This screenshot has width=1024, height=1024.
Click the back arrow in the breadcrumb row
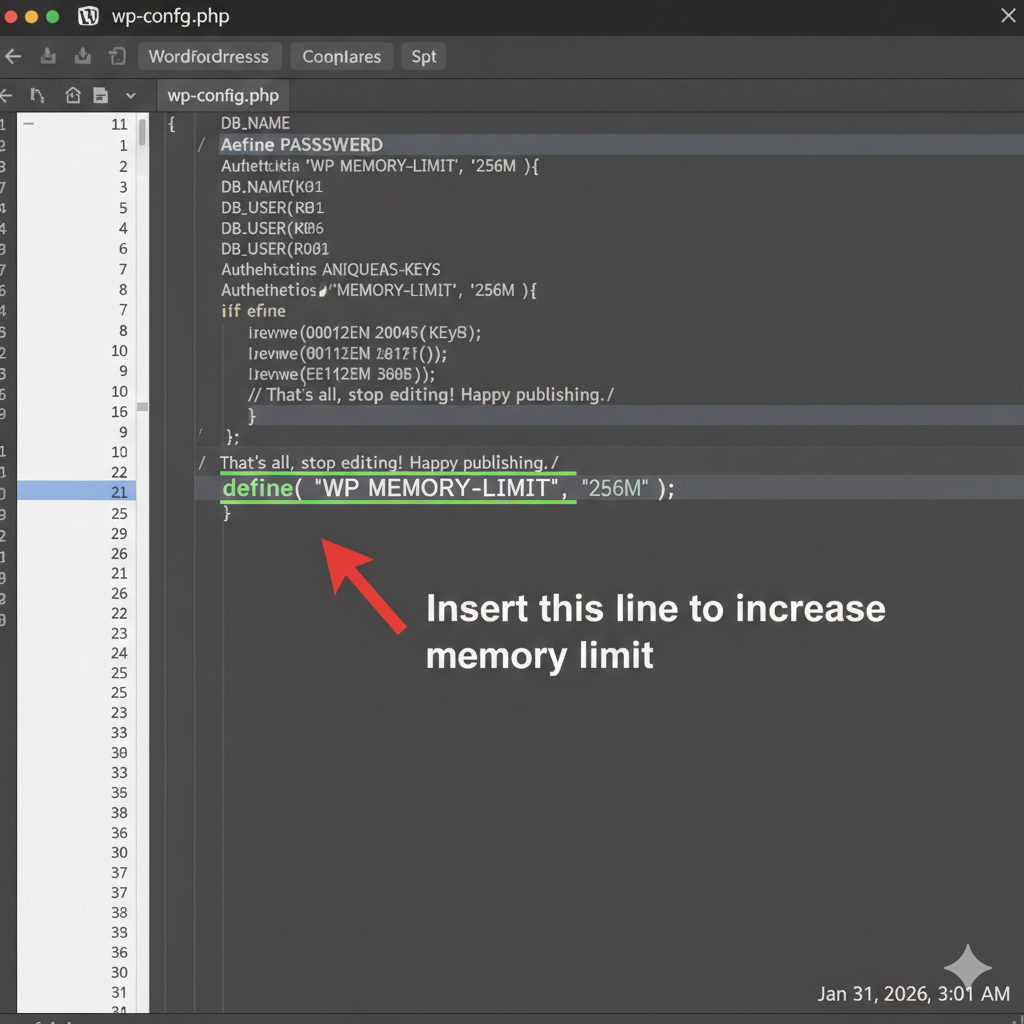pyautogui.click(x=6, y=95)
